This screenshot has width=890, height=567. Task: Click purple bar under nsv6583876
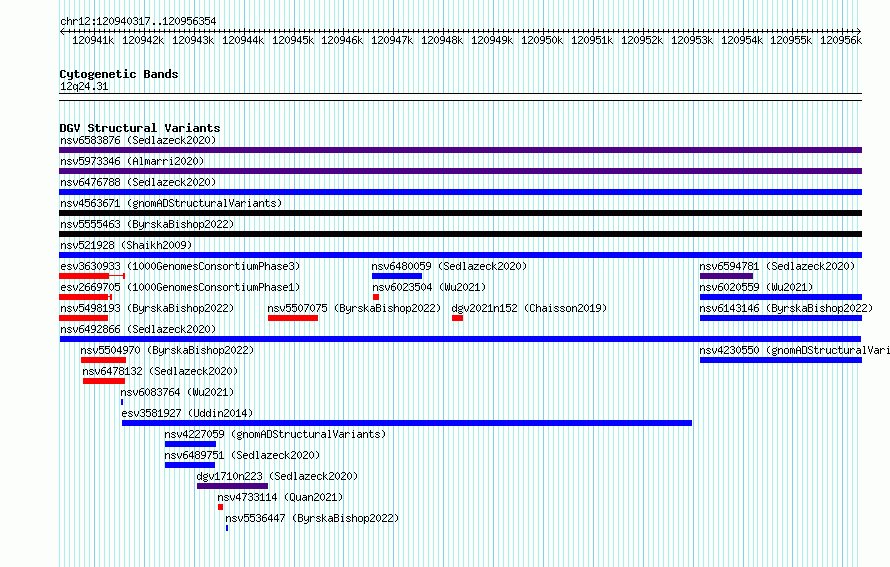(x=460, y=150)
